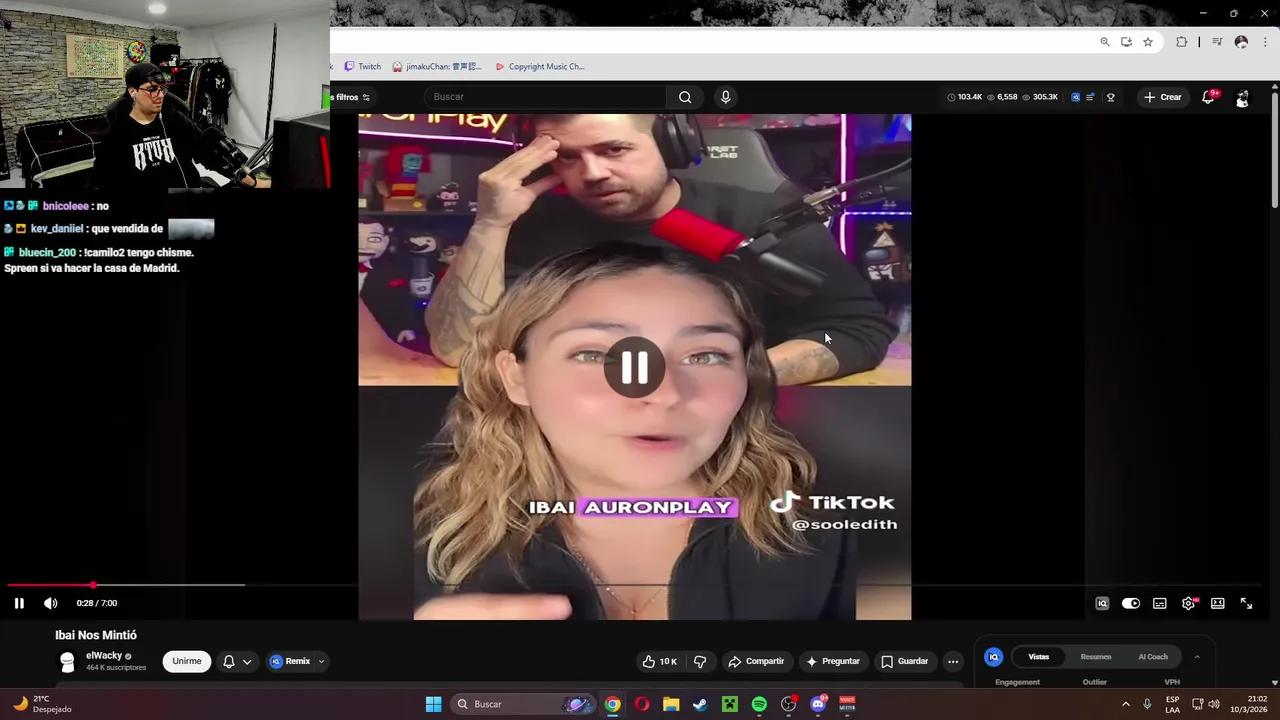Screen dimensions: 1280x720
Task: Open Chrome media controls icon
Action: pyautogui.click(x=1217, y=42)
